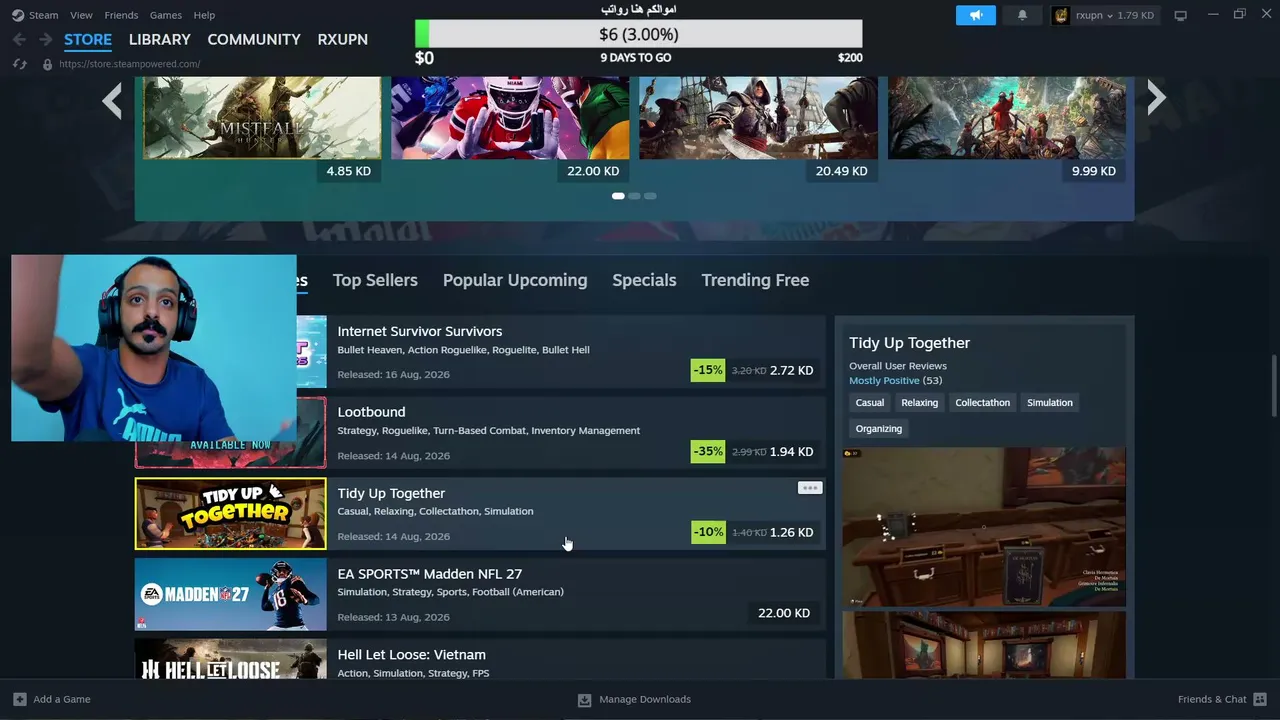
Task: Open the first Tidy Up Together screenshot
Action: 984,527
